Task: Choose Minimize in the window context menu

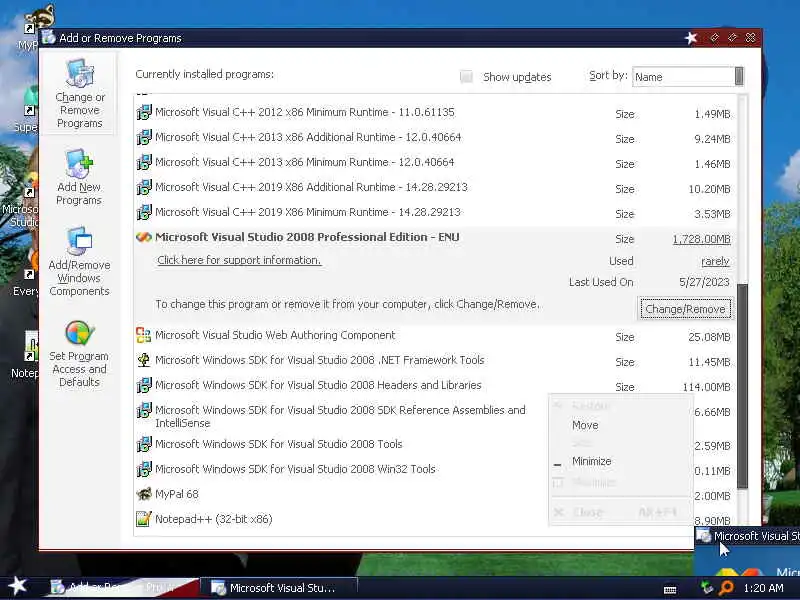Action: coord(591,461)
